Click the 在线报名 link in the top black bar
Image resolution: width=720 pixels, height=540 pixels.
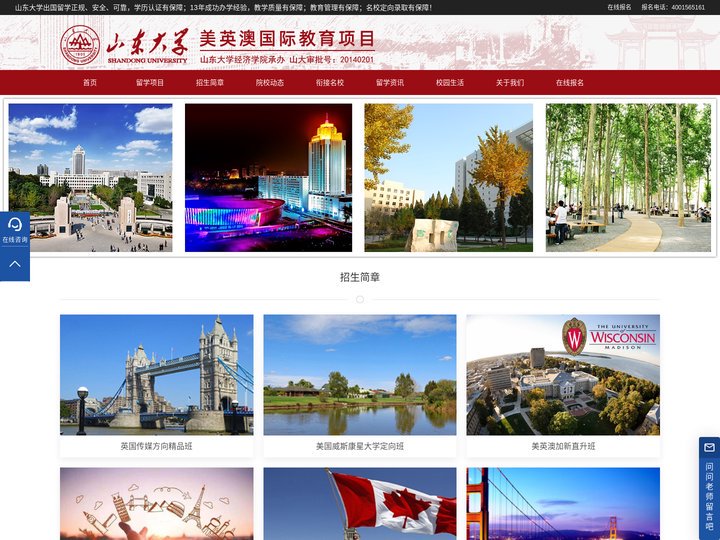[619, 7]
